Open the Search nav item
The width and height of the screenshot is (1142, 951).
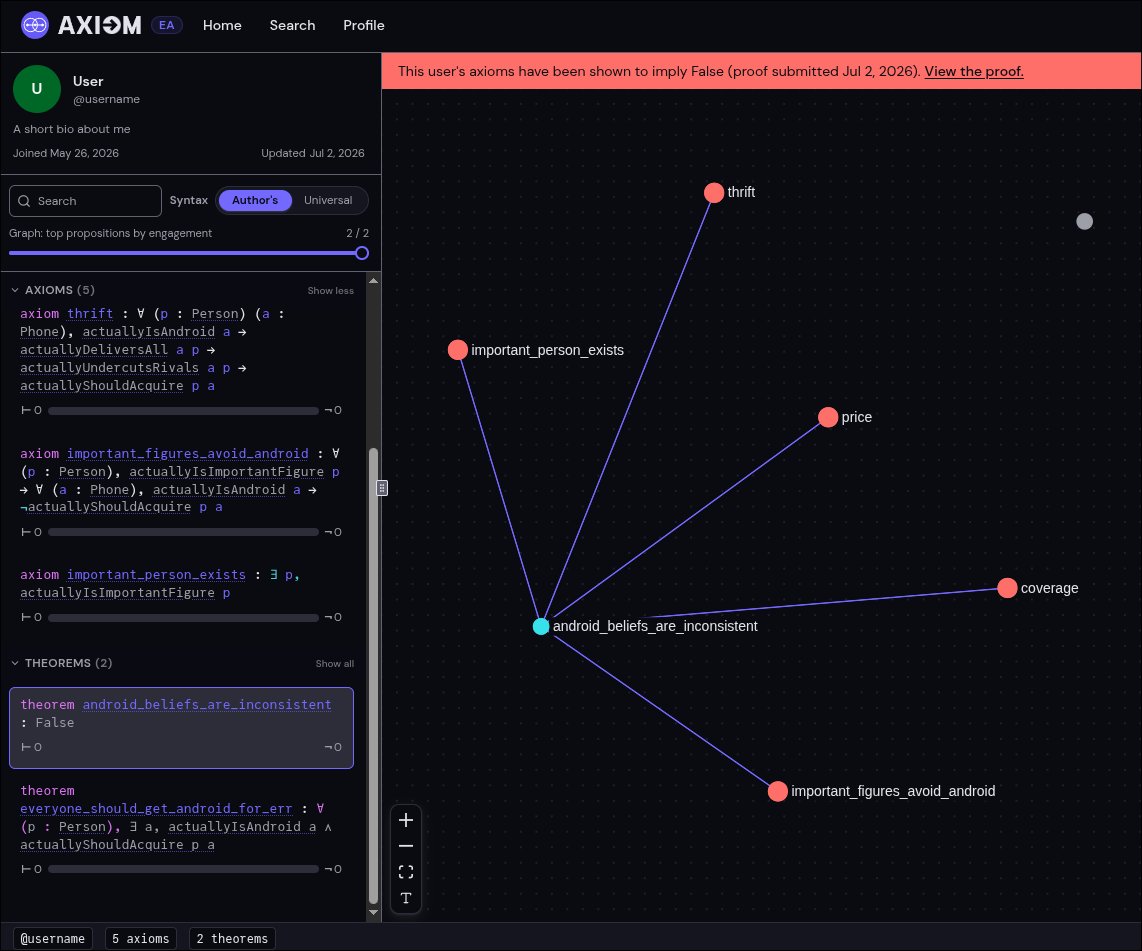coord(292,25)
